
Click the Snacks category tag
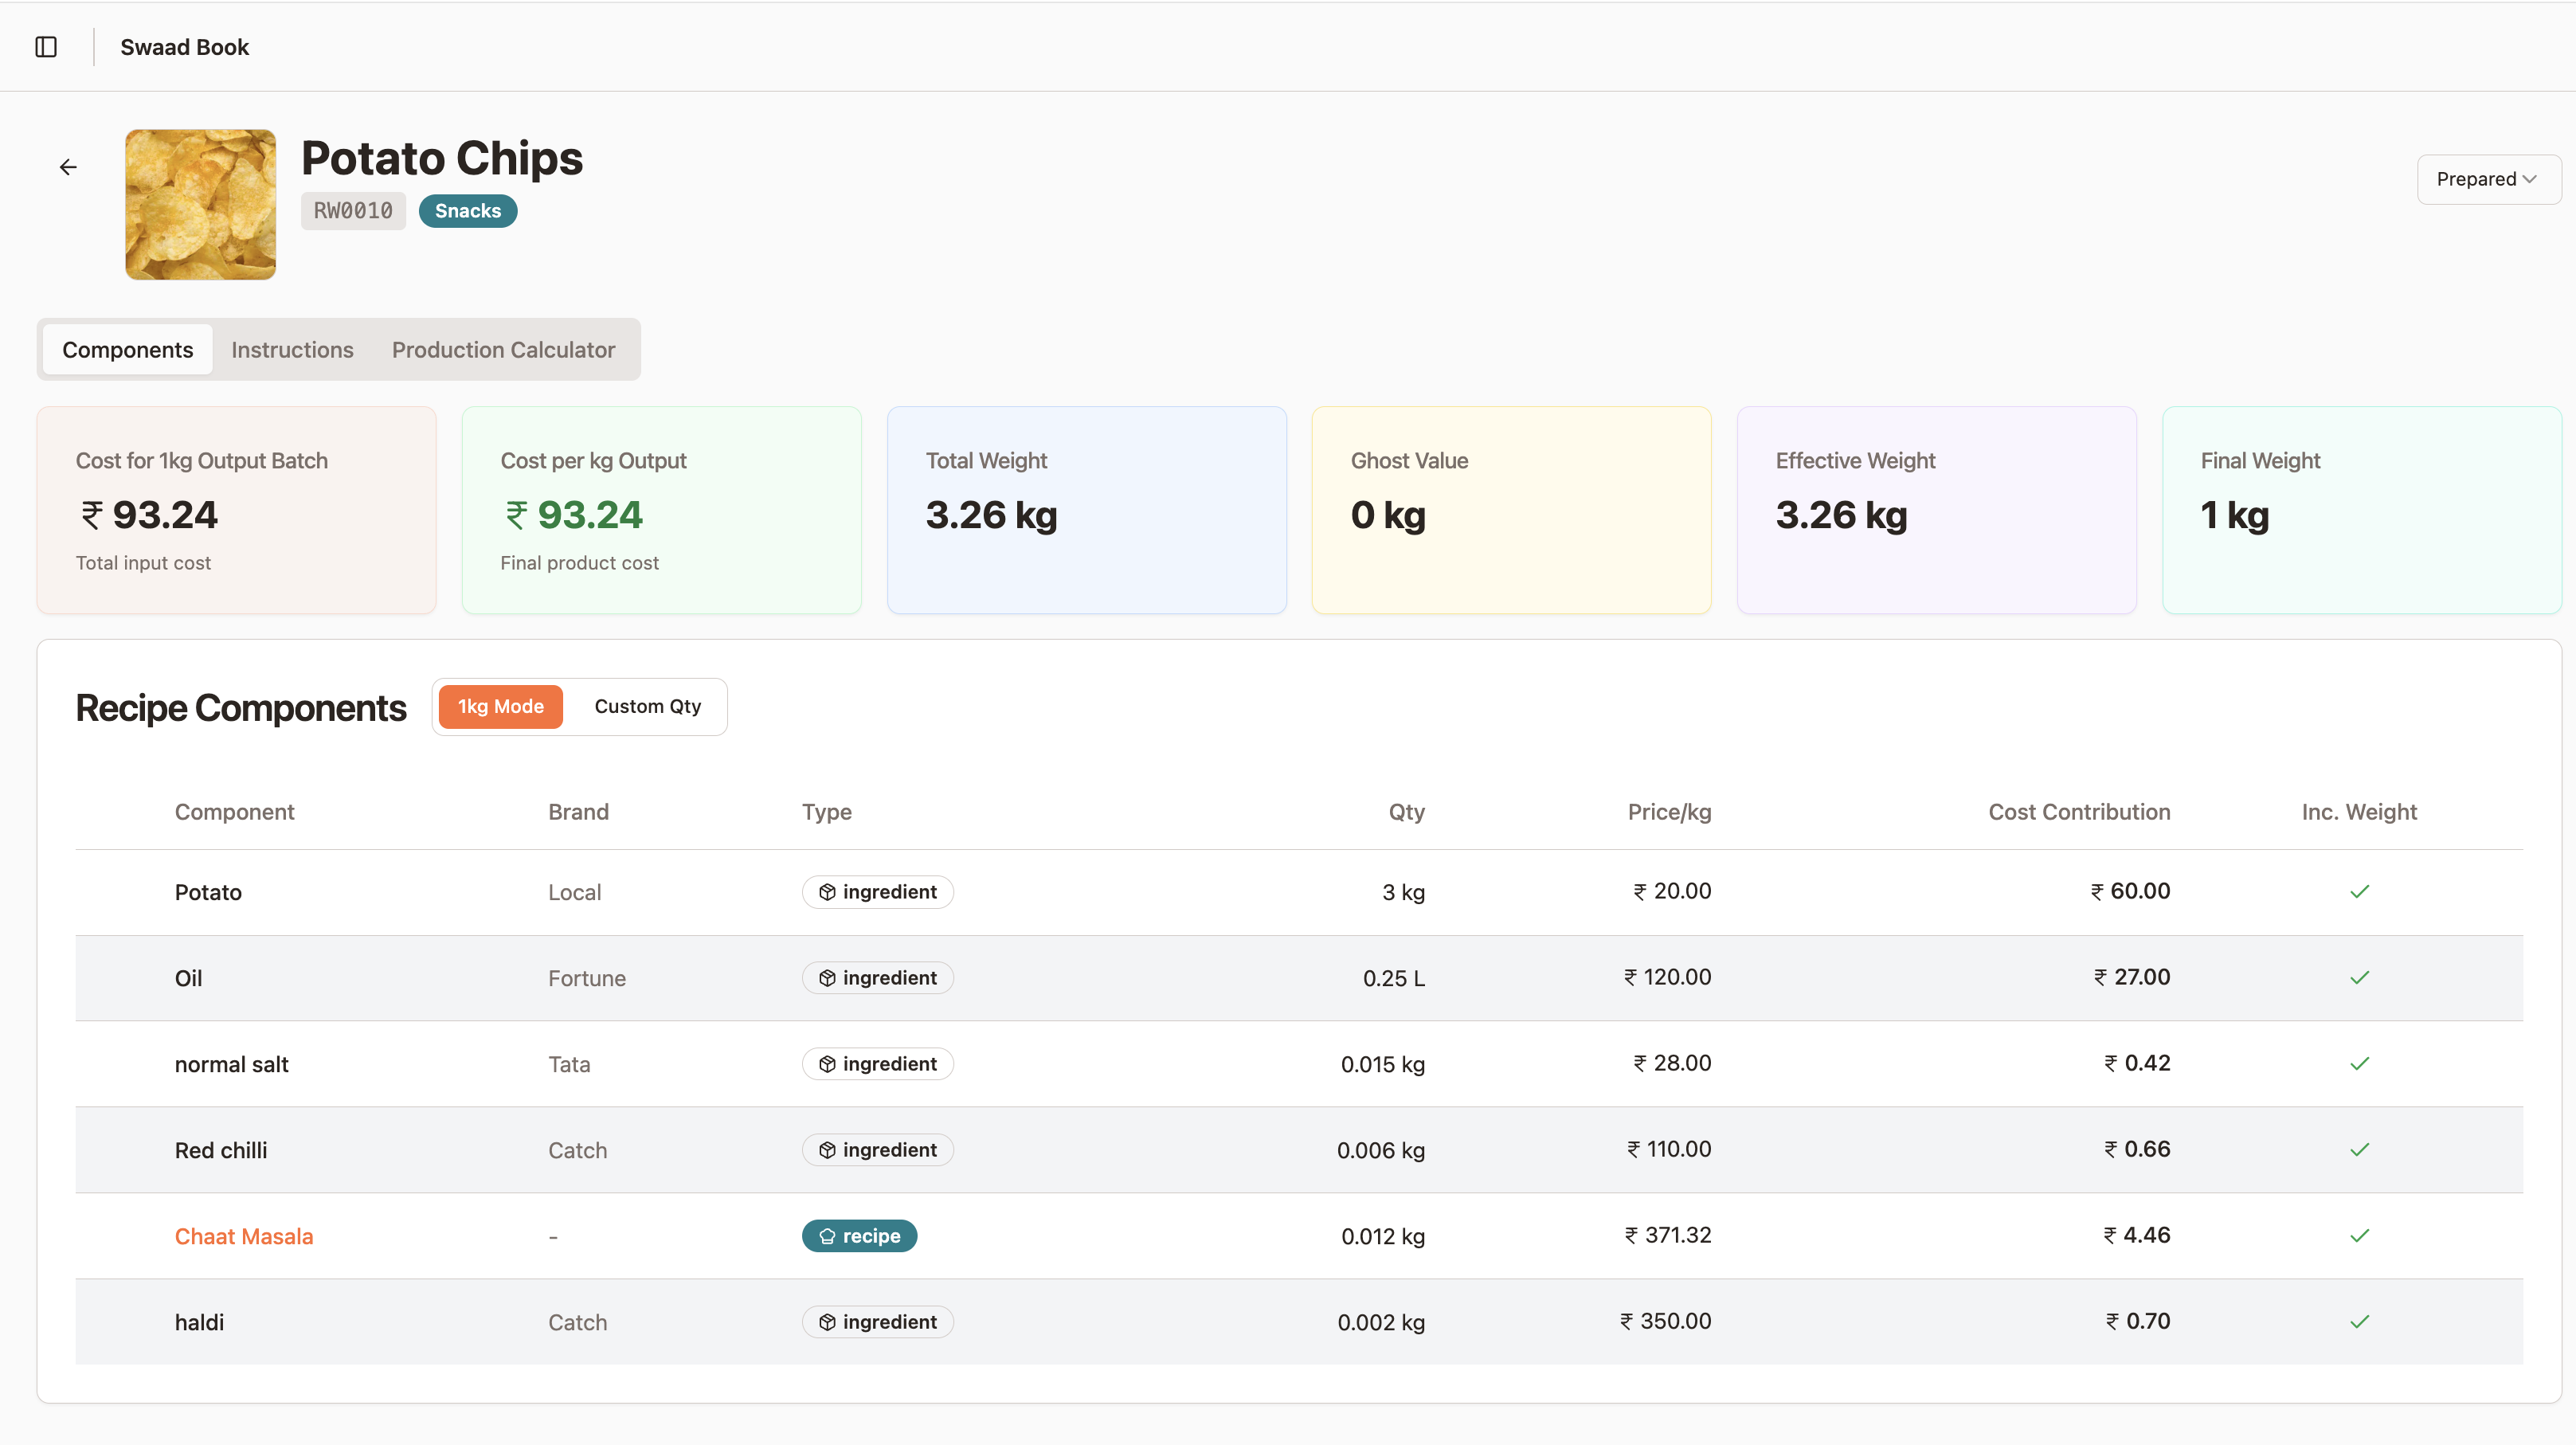click(x=467, y=211)
